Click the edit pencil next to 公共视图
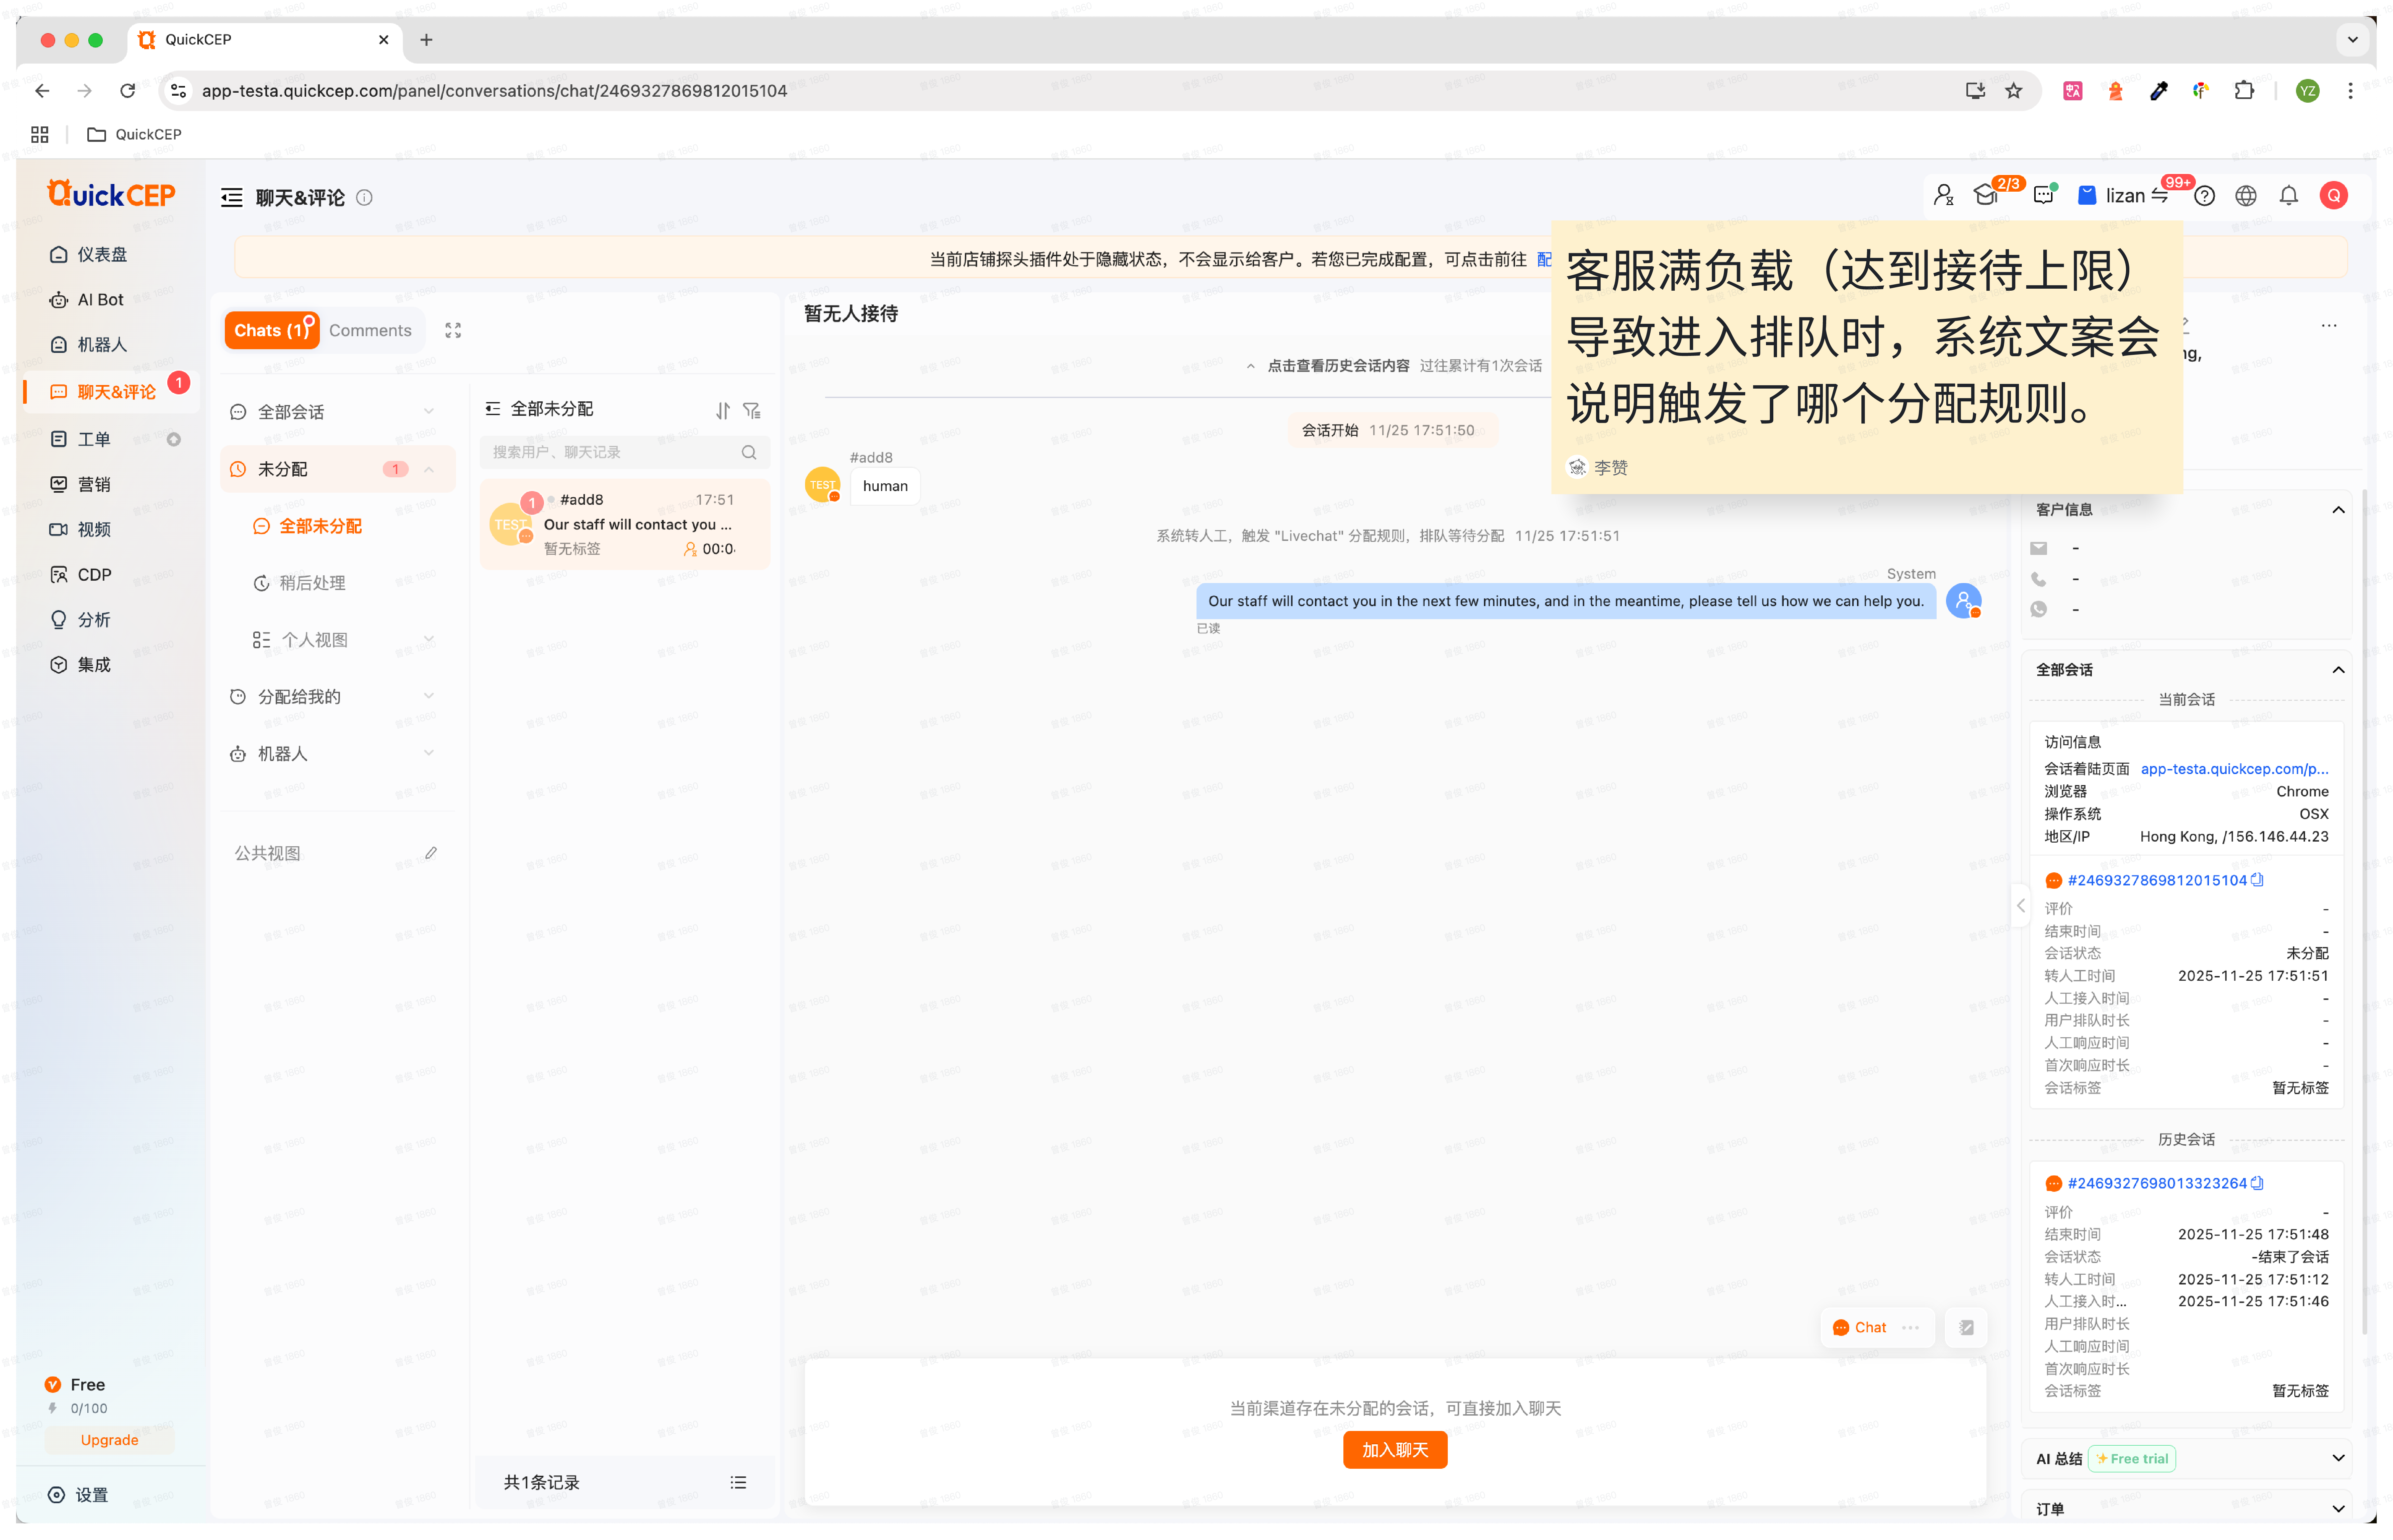 click(x=431, y=853)
